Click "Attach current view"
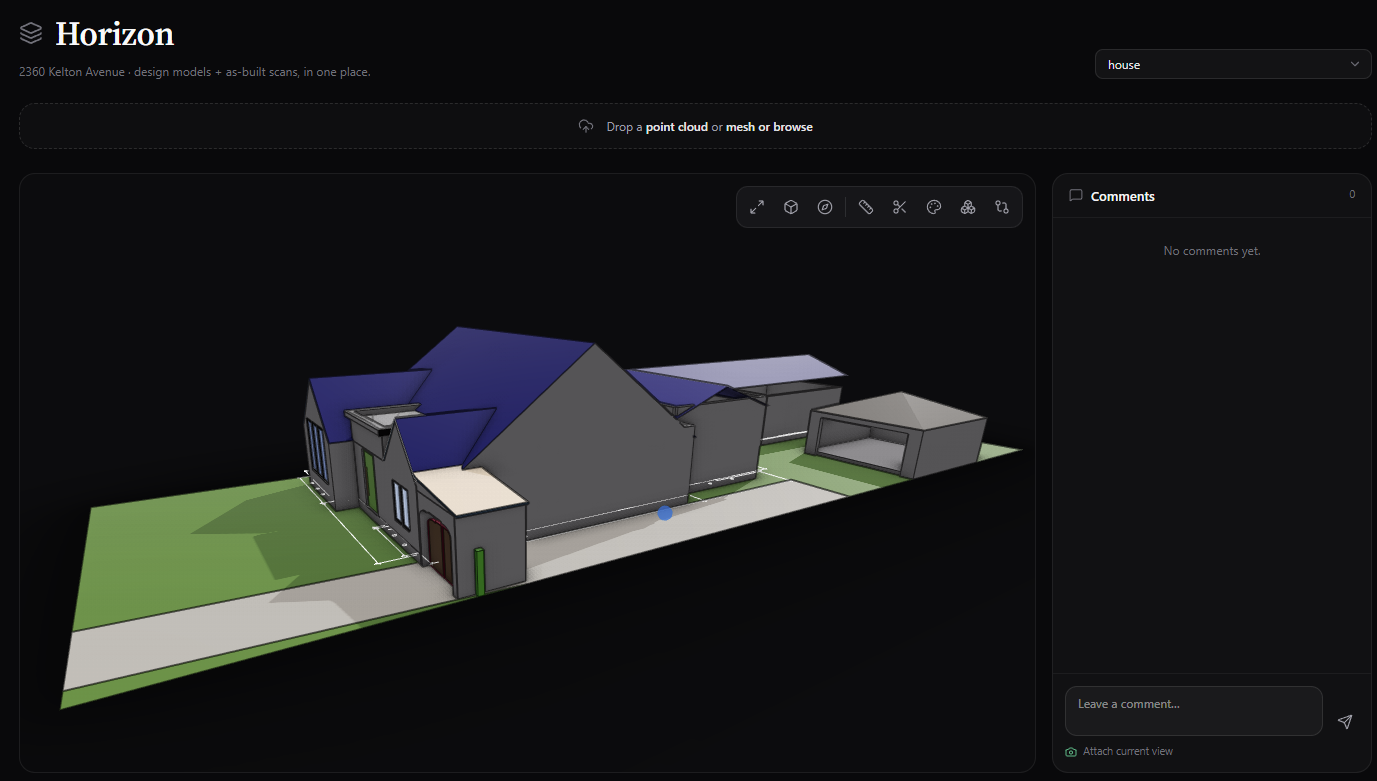The image size is (1377, 781). coord(1128,751)
